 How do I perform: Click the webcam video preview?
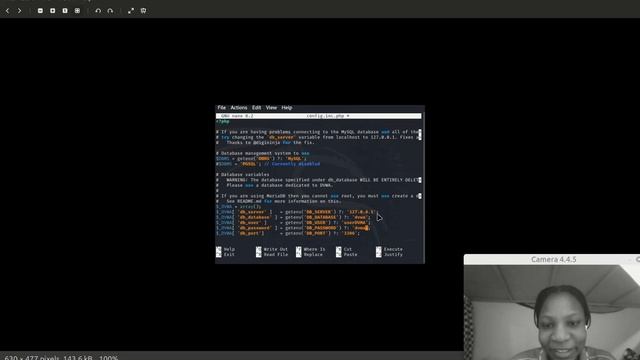tap(552, 312)
